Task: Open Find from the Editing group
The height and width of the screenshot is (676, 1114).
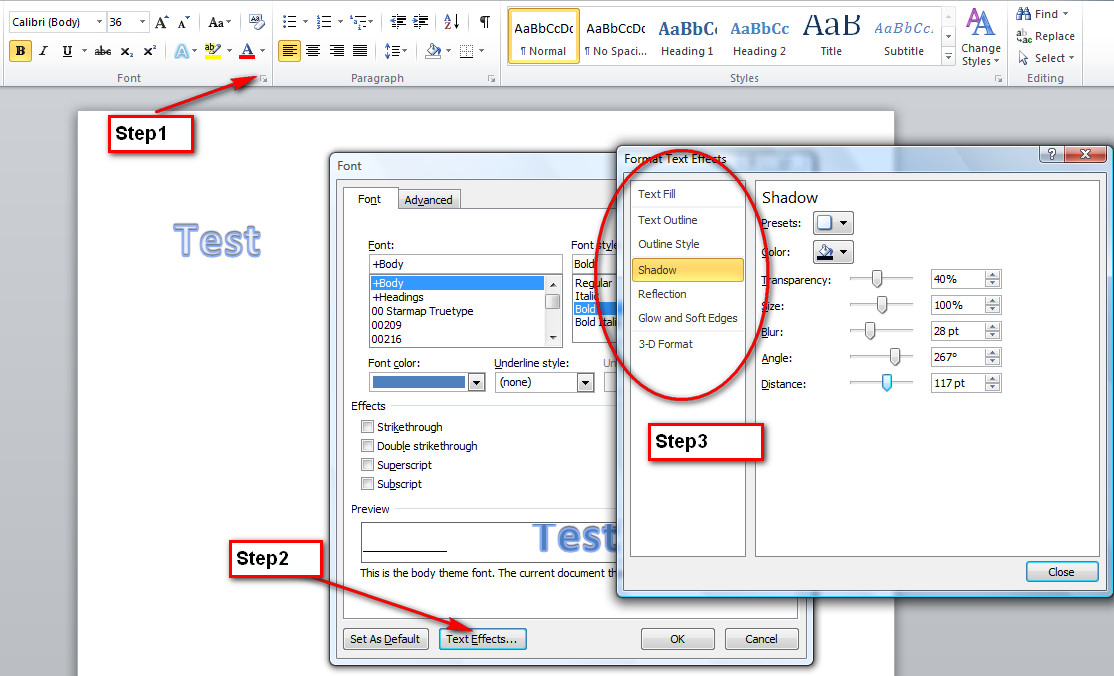Action: 1041,13
